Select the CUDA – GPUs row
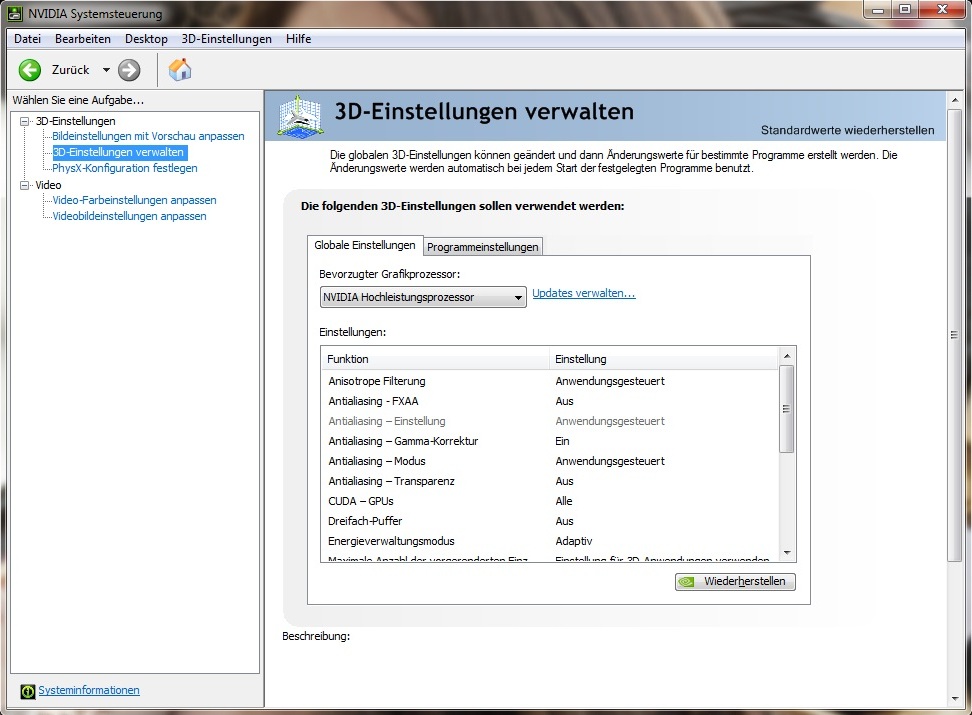 pos(549,501)
